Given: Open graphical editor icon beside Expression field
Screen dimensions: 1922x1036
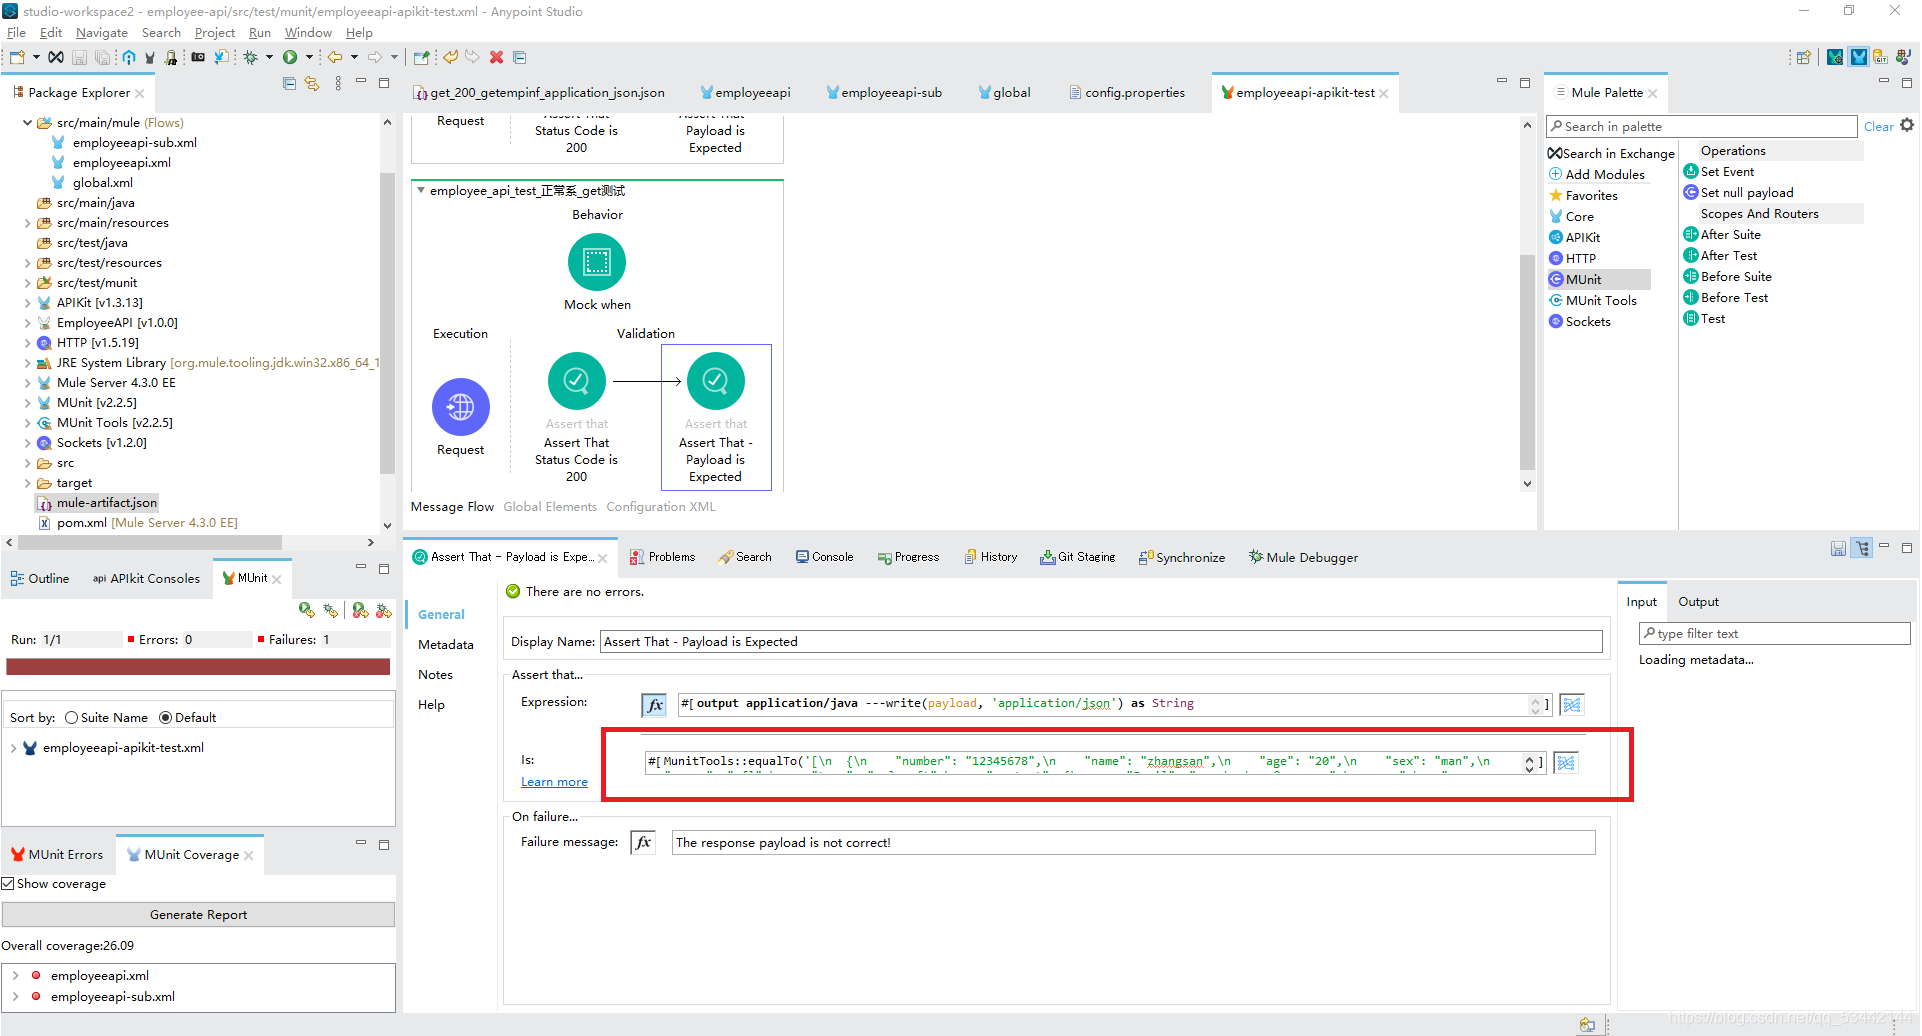Looking at the screenshot, I should 1572,705.
